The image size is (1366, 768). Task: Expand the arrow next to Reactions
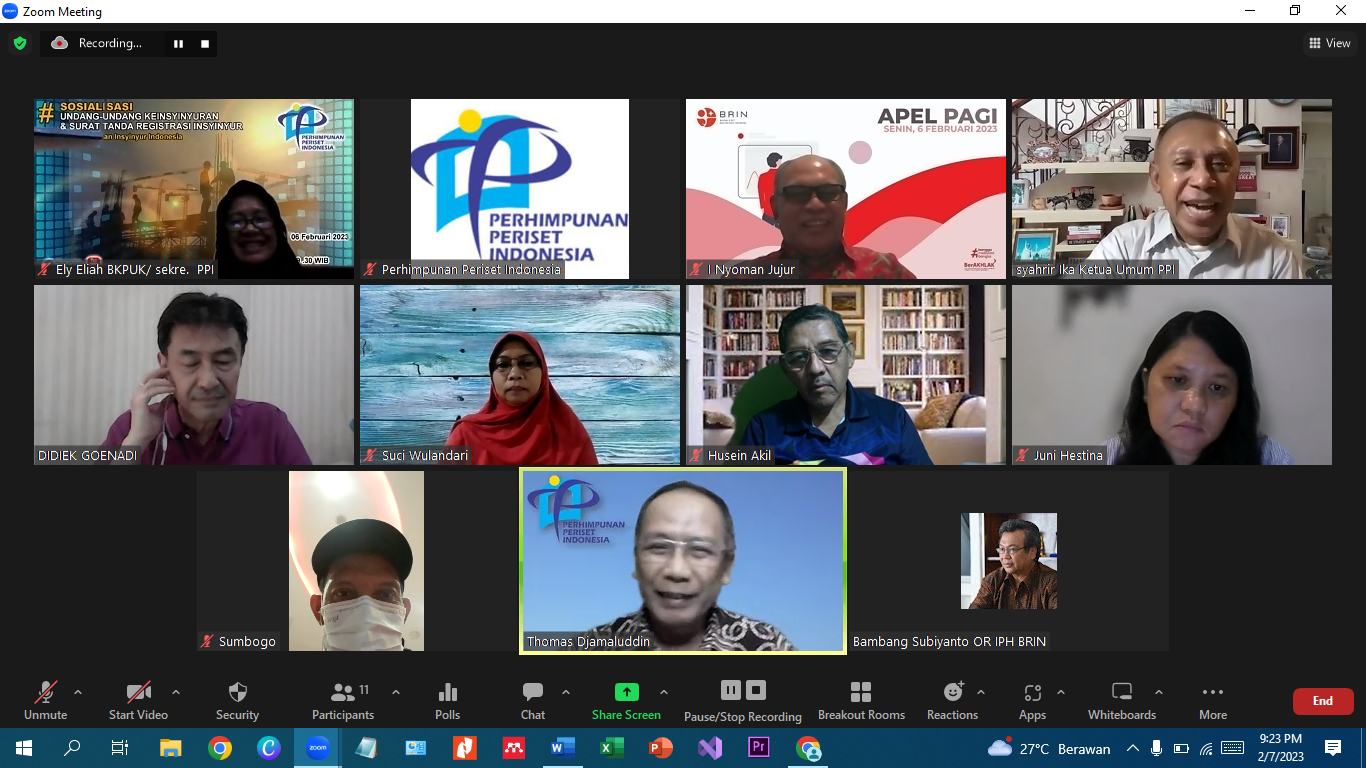(981, 692)
